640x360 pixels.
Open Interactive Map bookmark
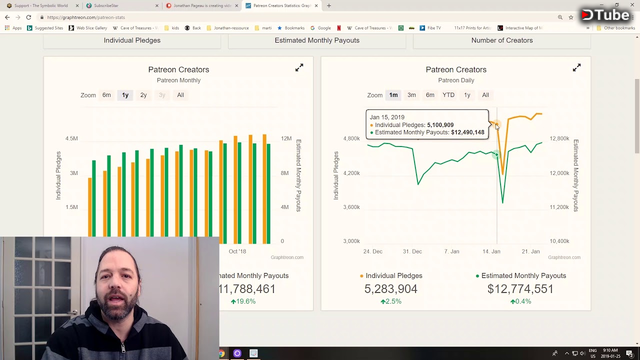520,28
